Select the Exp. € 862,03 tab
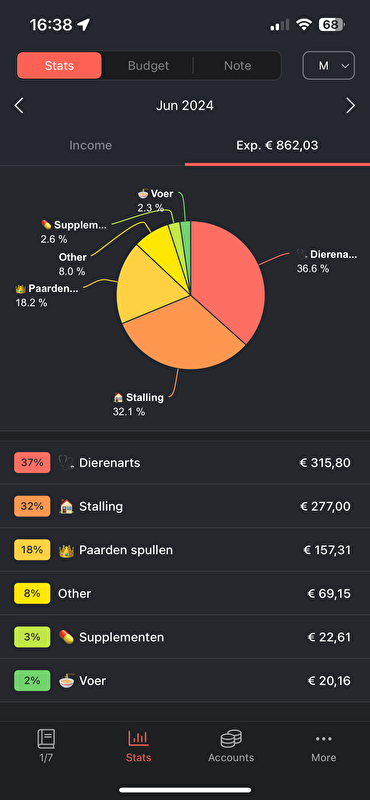The width and height of the screenshot is (370, 800). pos(277,145)
